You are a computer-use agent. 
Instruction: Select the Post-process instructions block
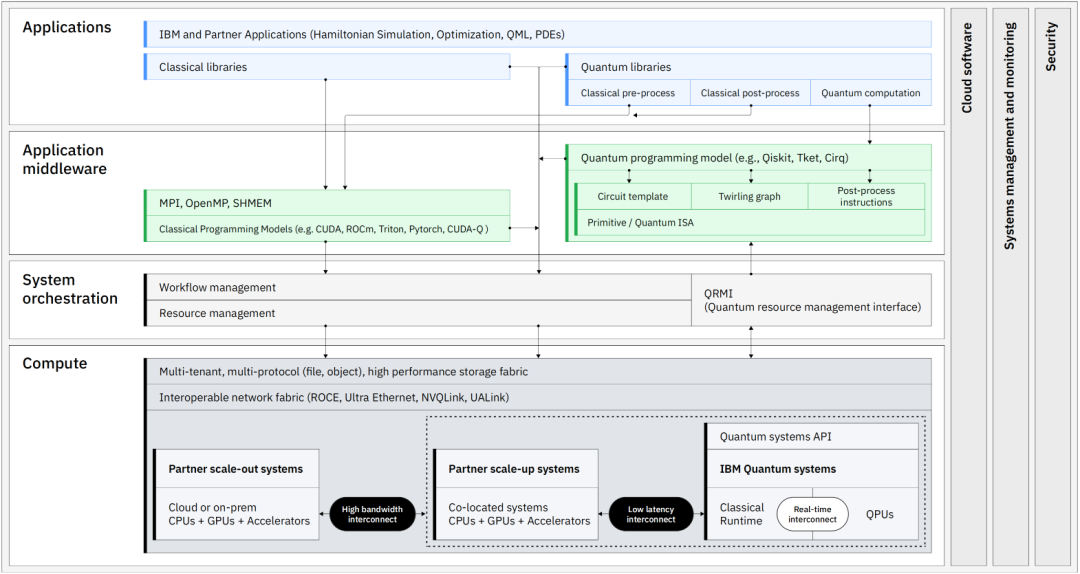866,197
